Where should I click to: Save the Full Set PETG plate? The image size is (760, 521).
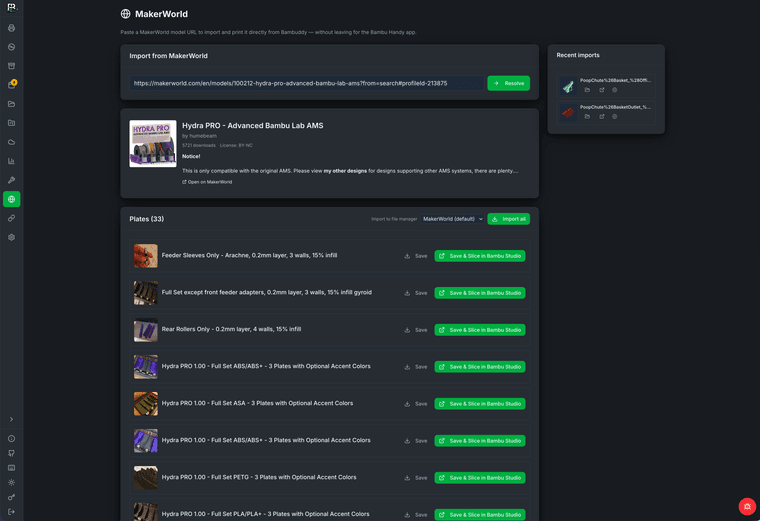coord(416,478)
